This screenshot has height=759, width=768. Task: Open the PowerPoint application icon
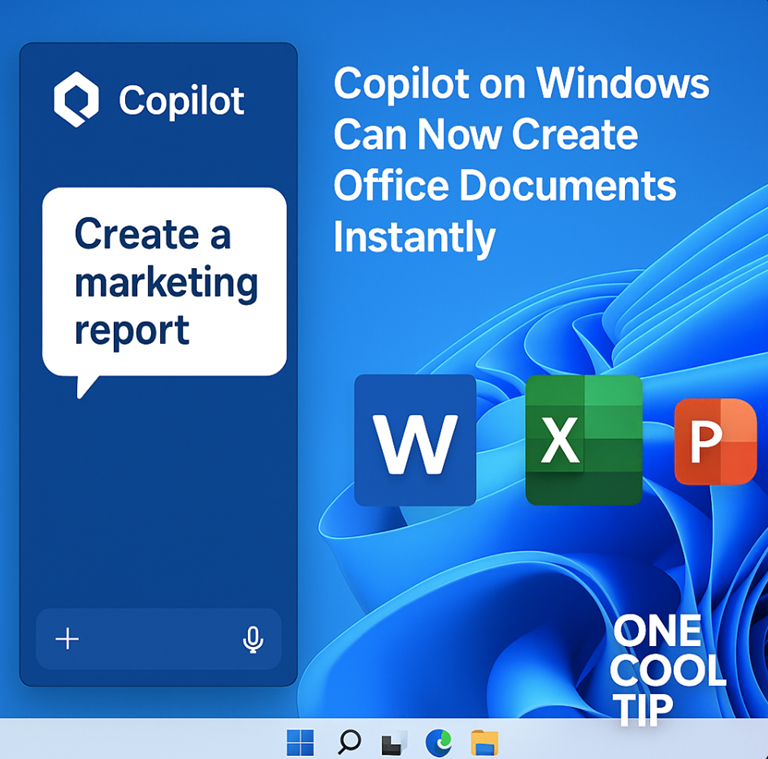[x=715, y=441]
